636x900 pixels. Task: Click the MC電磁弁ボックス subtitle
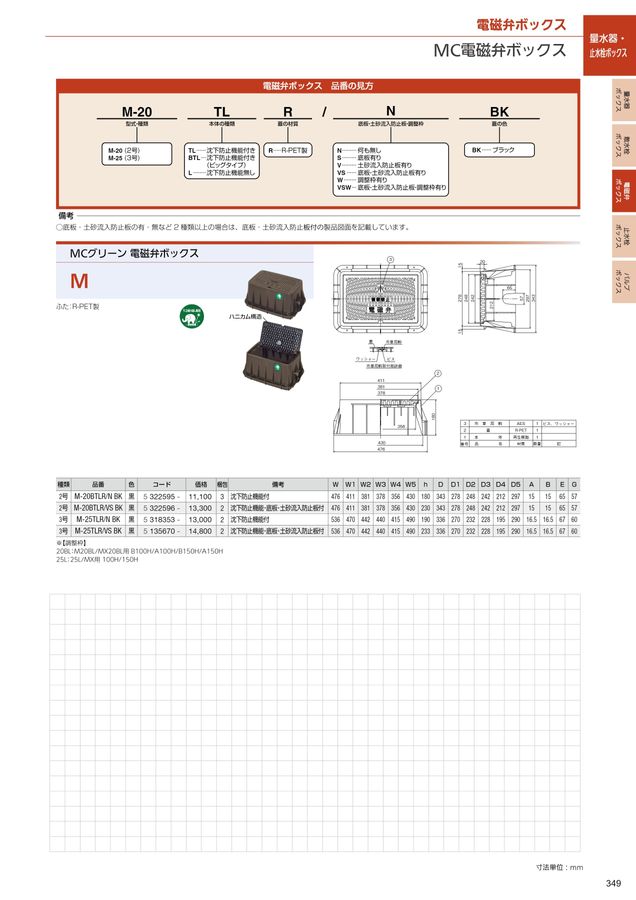(500, 51)
